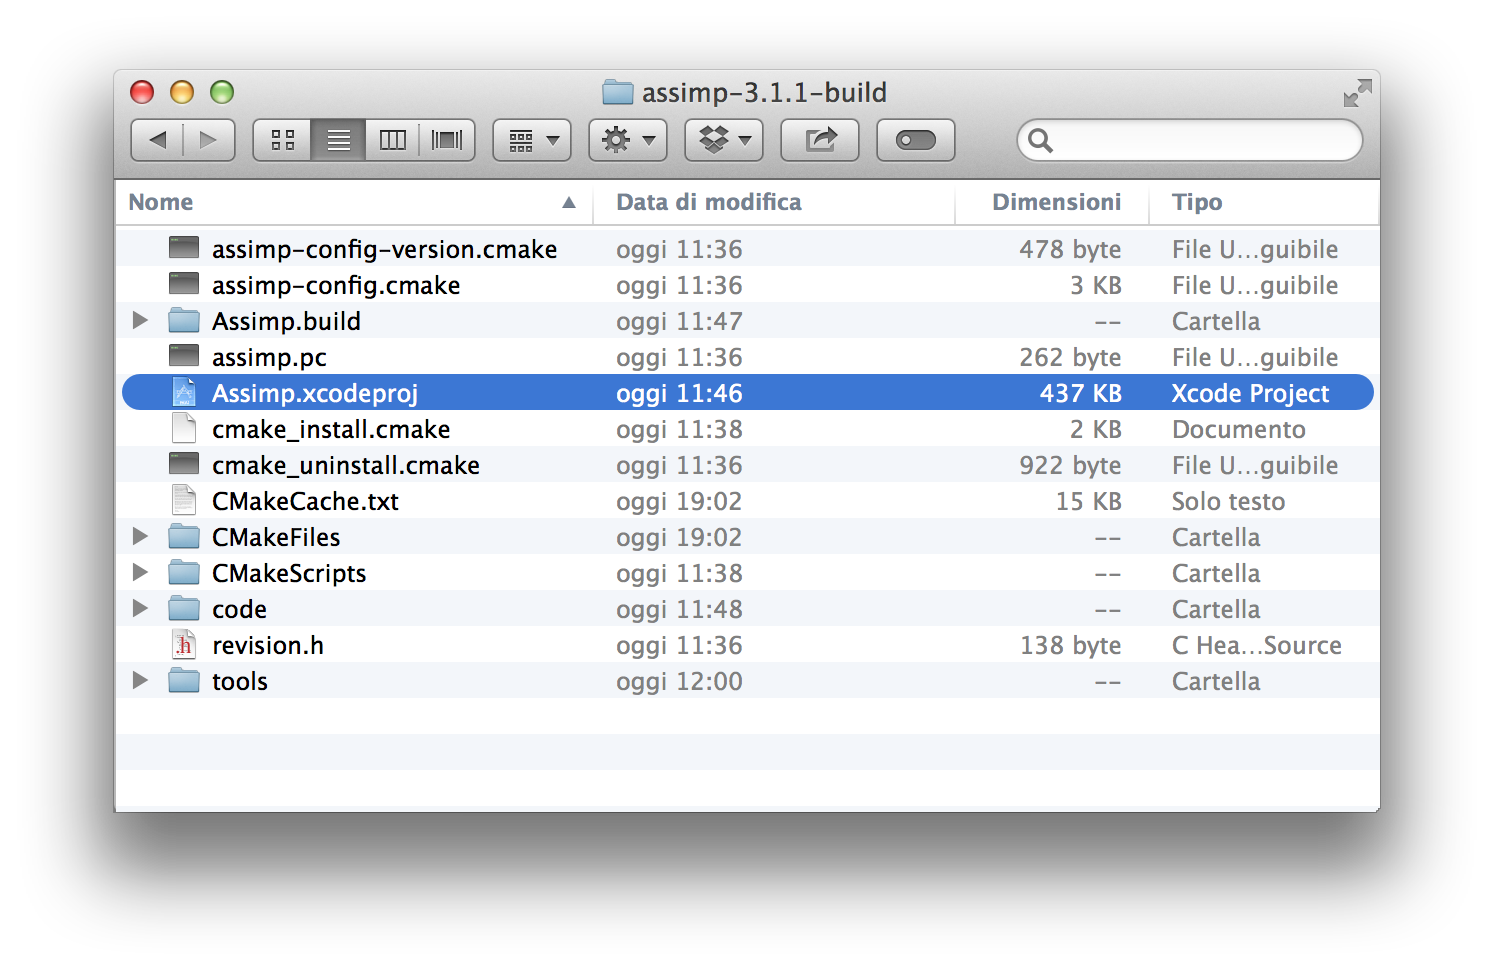
Task: Expand the tools folder
Action: coord(139,681)
